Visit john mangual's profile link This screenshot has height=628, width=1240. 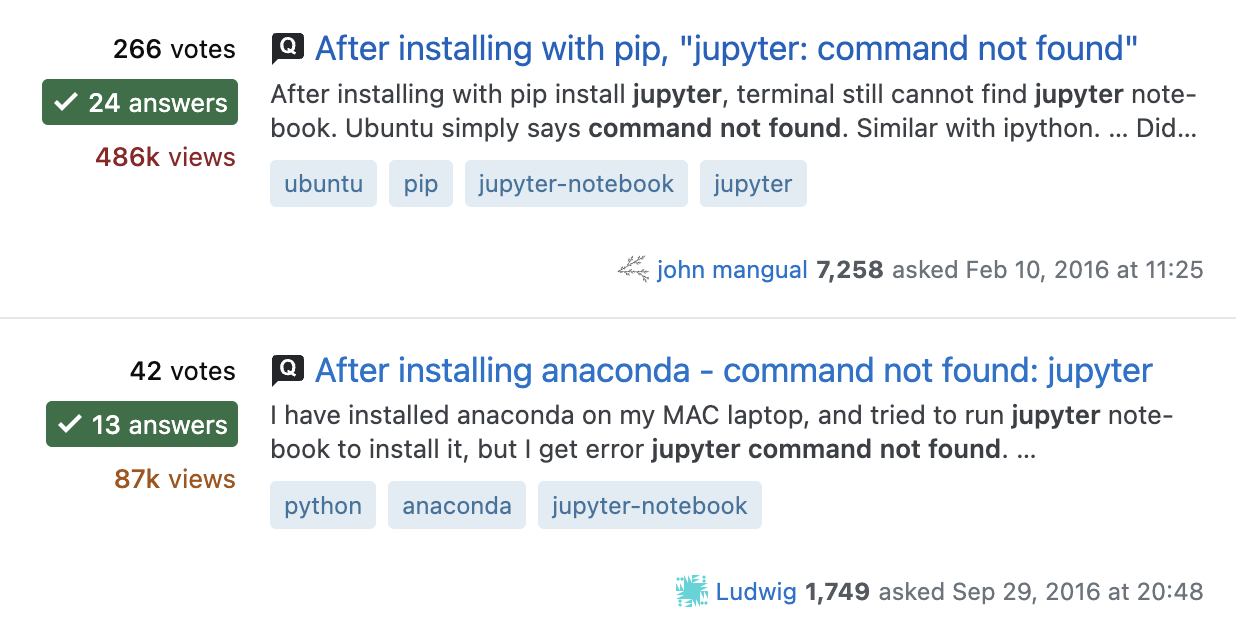[733, 269]
